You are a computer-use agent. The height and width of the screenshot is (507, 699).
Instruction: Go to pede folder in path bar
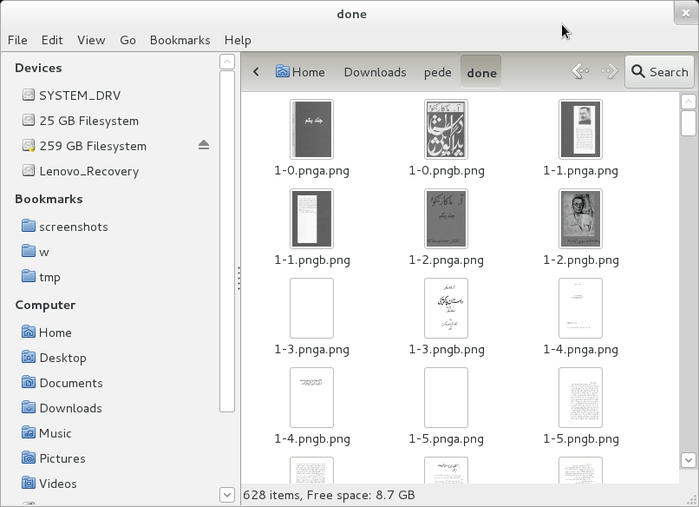click(x=437, y=72)
